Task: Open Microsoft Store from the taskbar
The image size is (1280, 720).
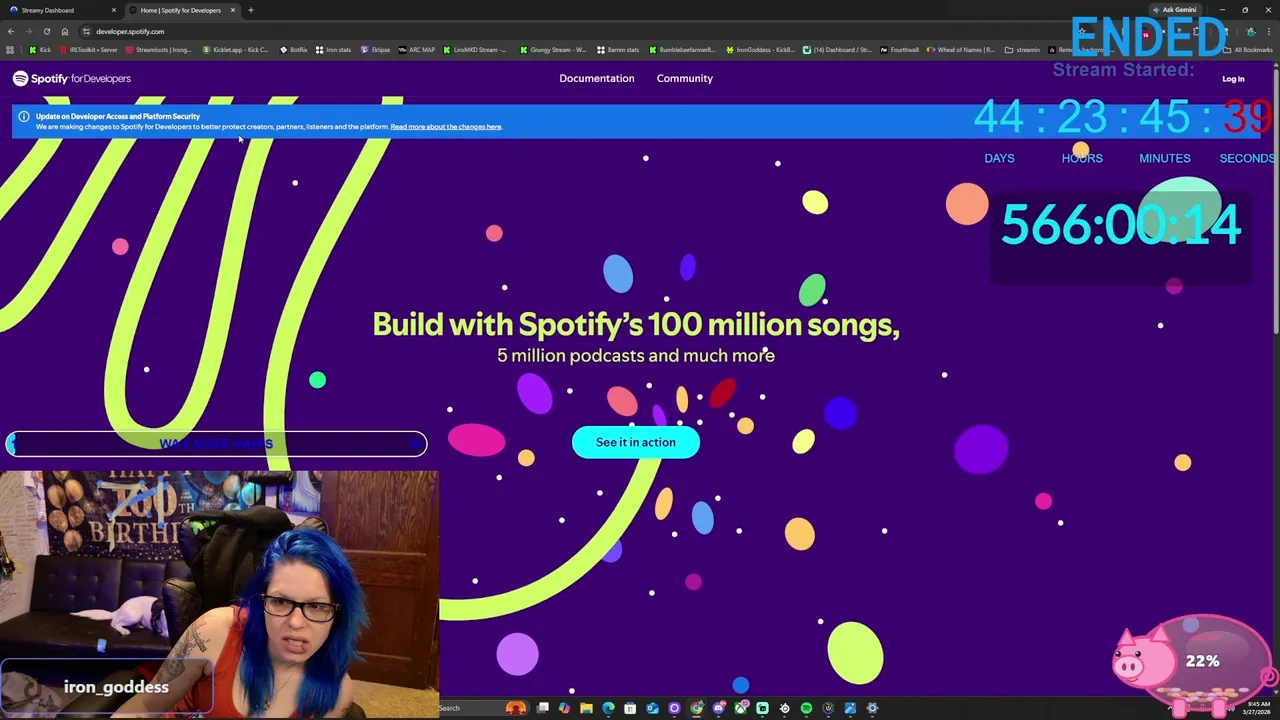Action: tap(630, 708)
